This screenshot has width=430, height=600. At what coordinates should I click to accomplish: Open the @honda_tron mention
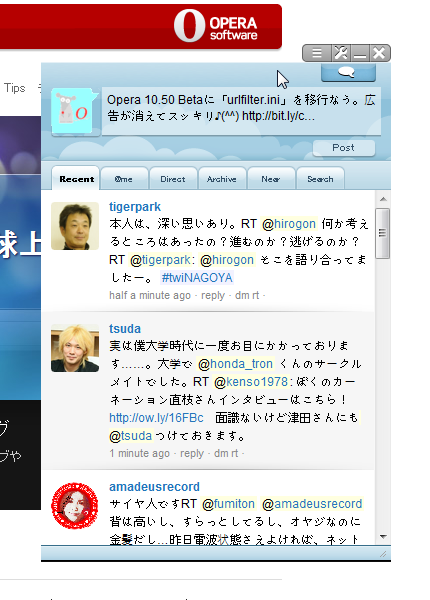click(235, 364)
